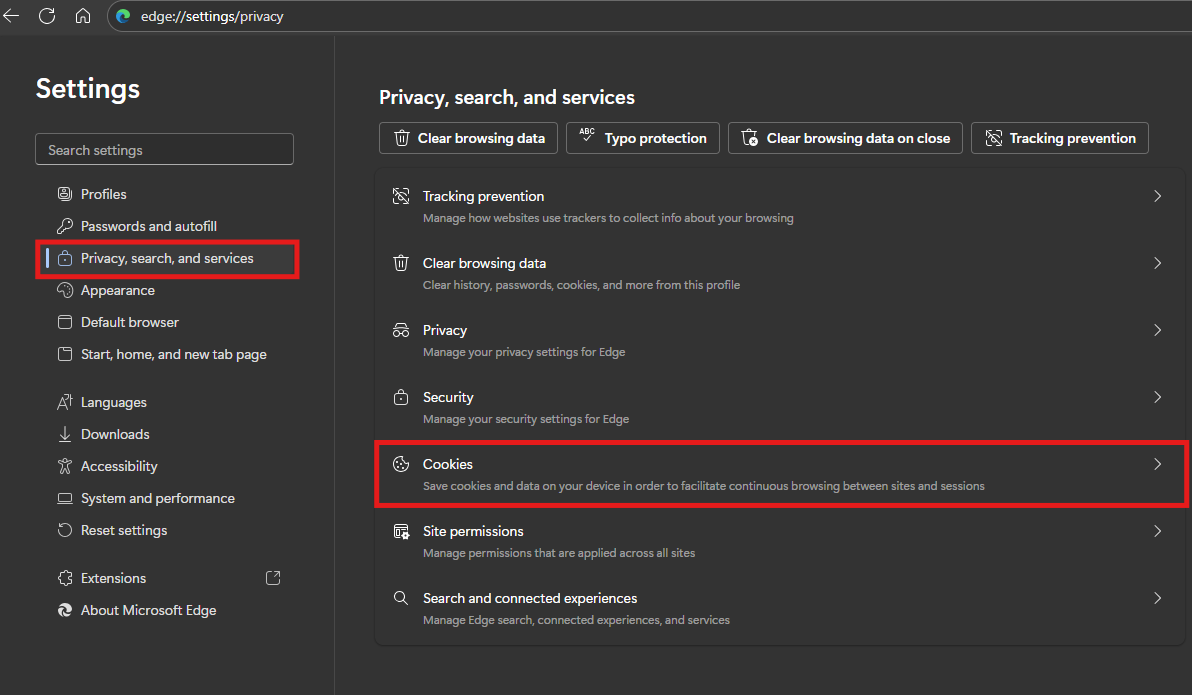
Task: Click the Accessibility figure icon
Action: click(x=65, y=466)
